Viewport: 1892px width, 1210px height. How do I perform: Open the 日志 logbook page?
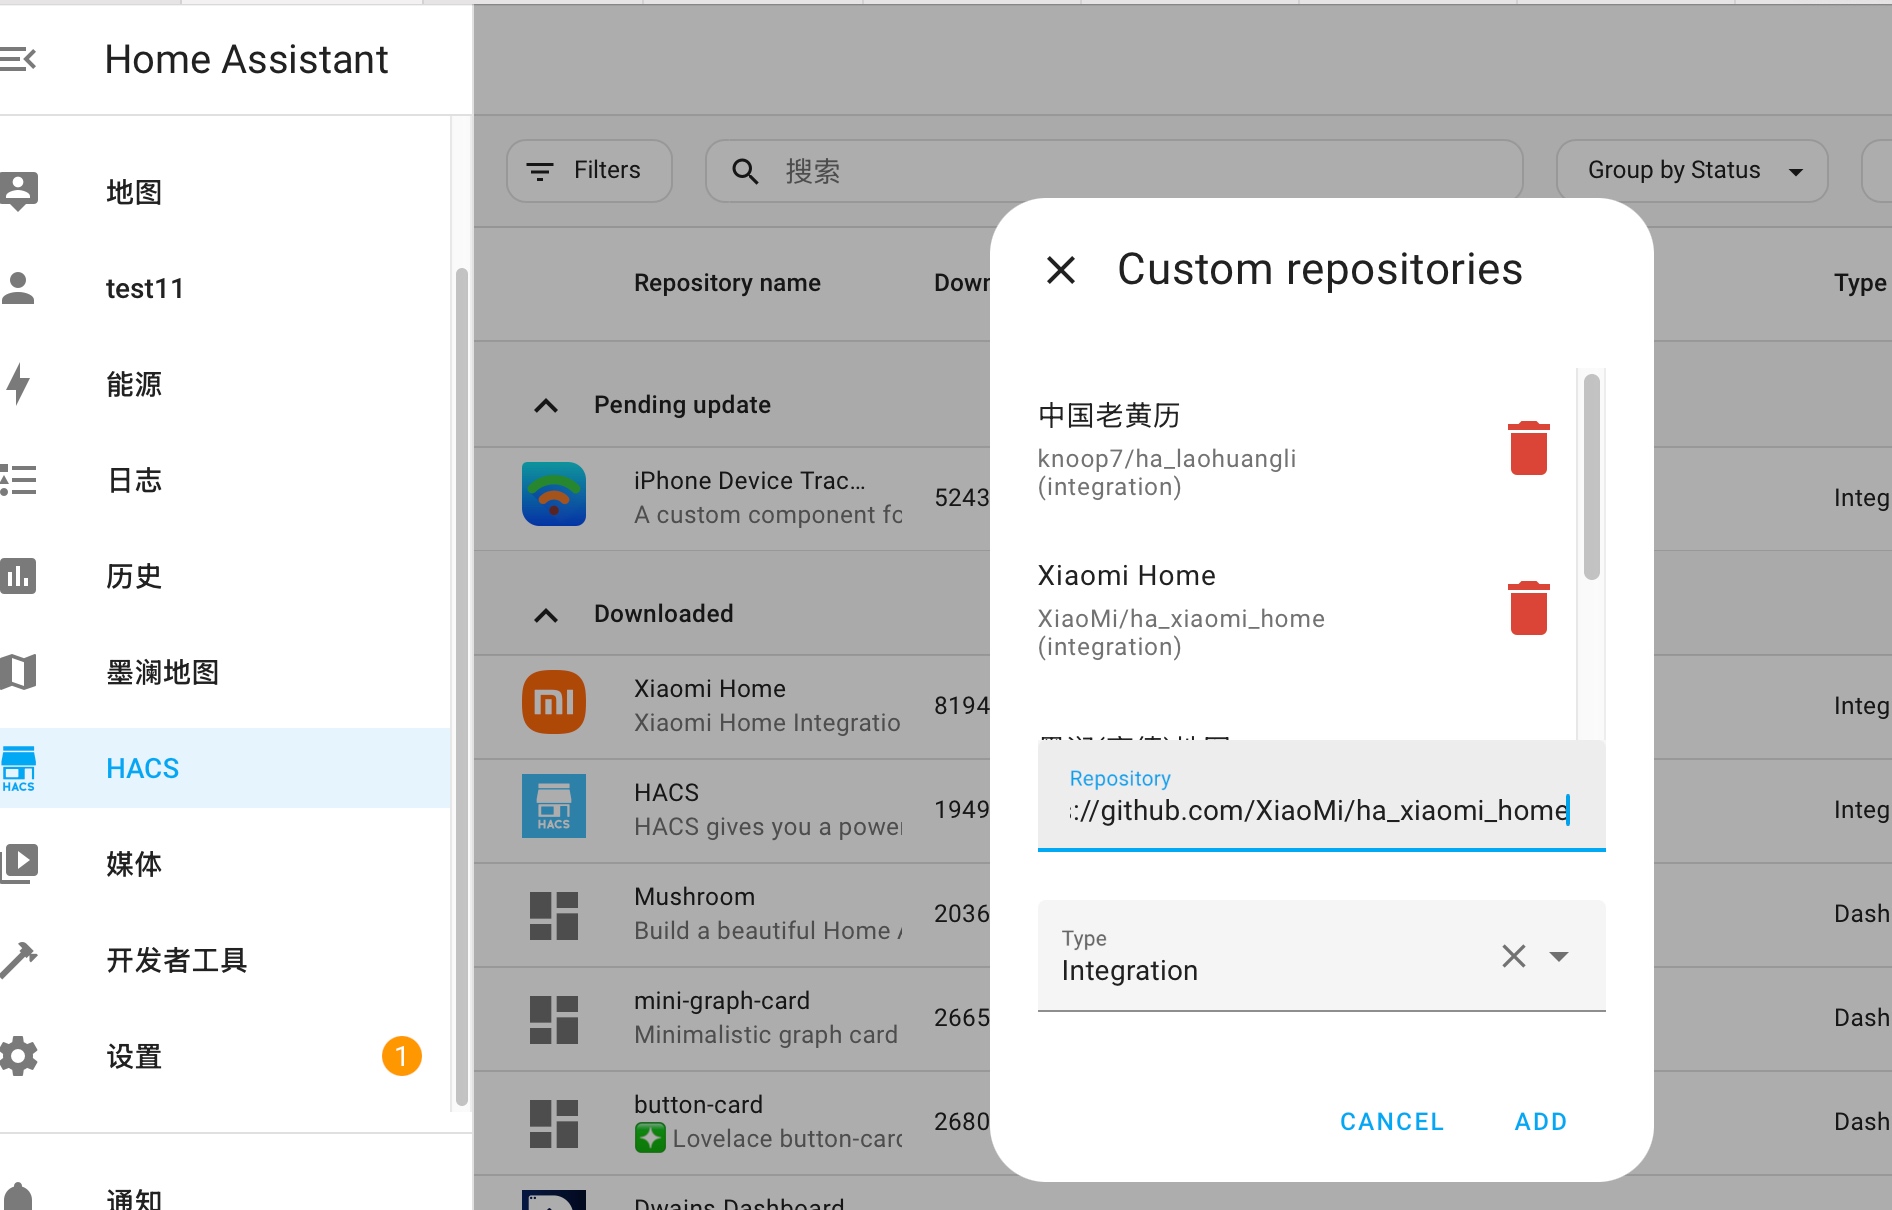[x=225, y=480]
